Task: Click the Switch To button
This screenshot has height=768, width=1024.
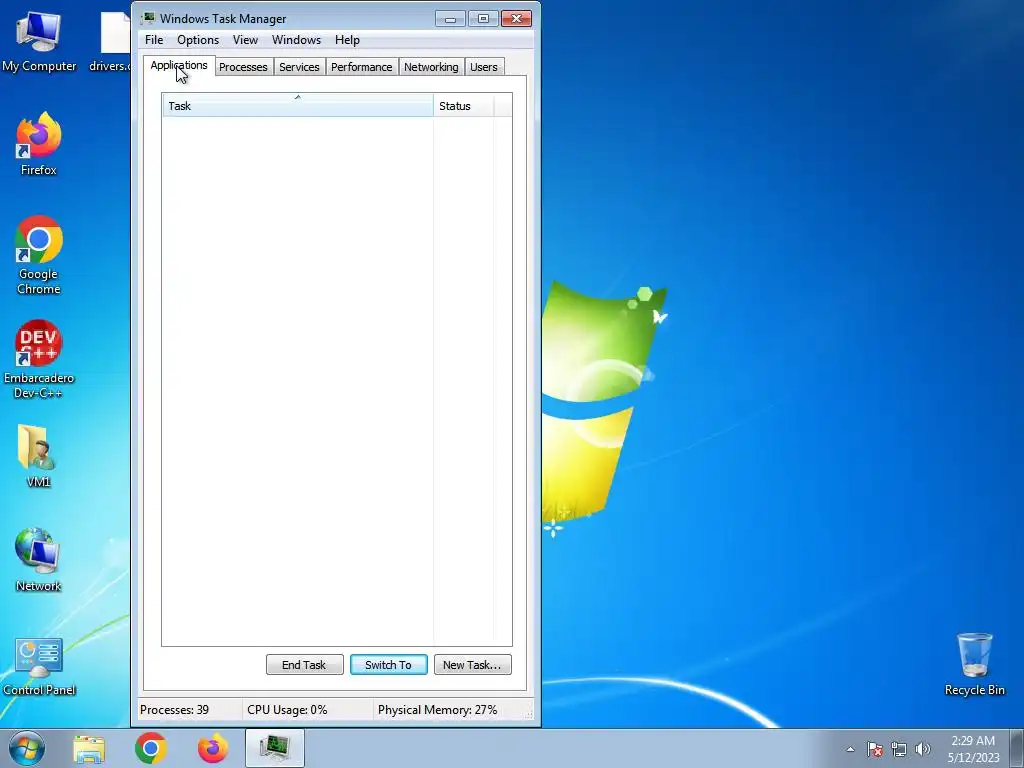Action: point(389,665)
